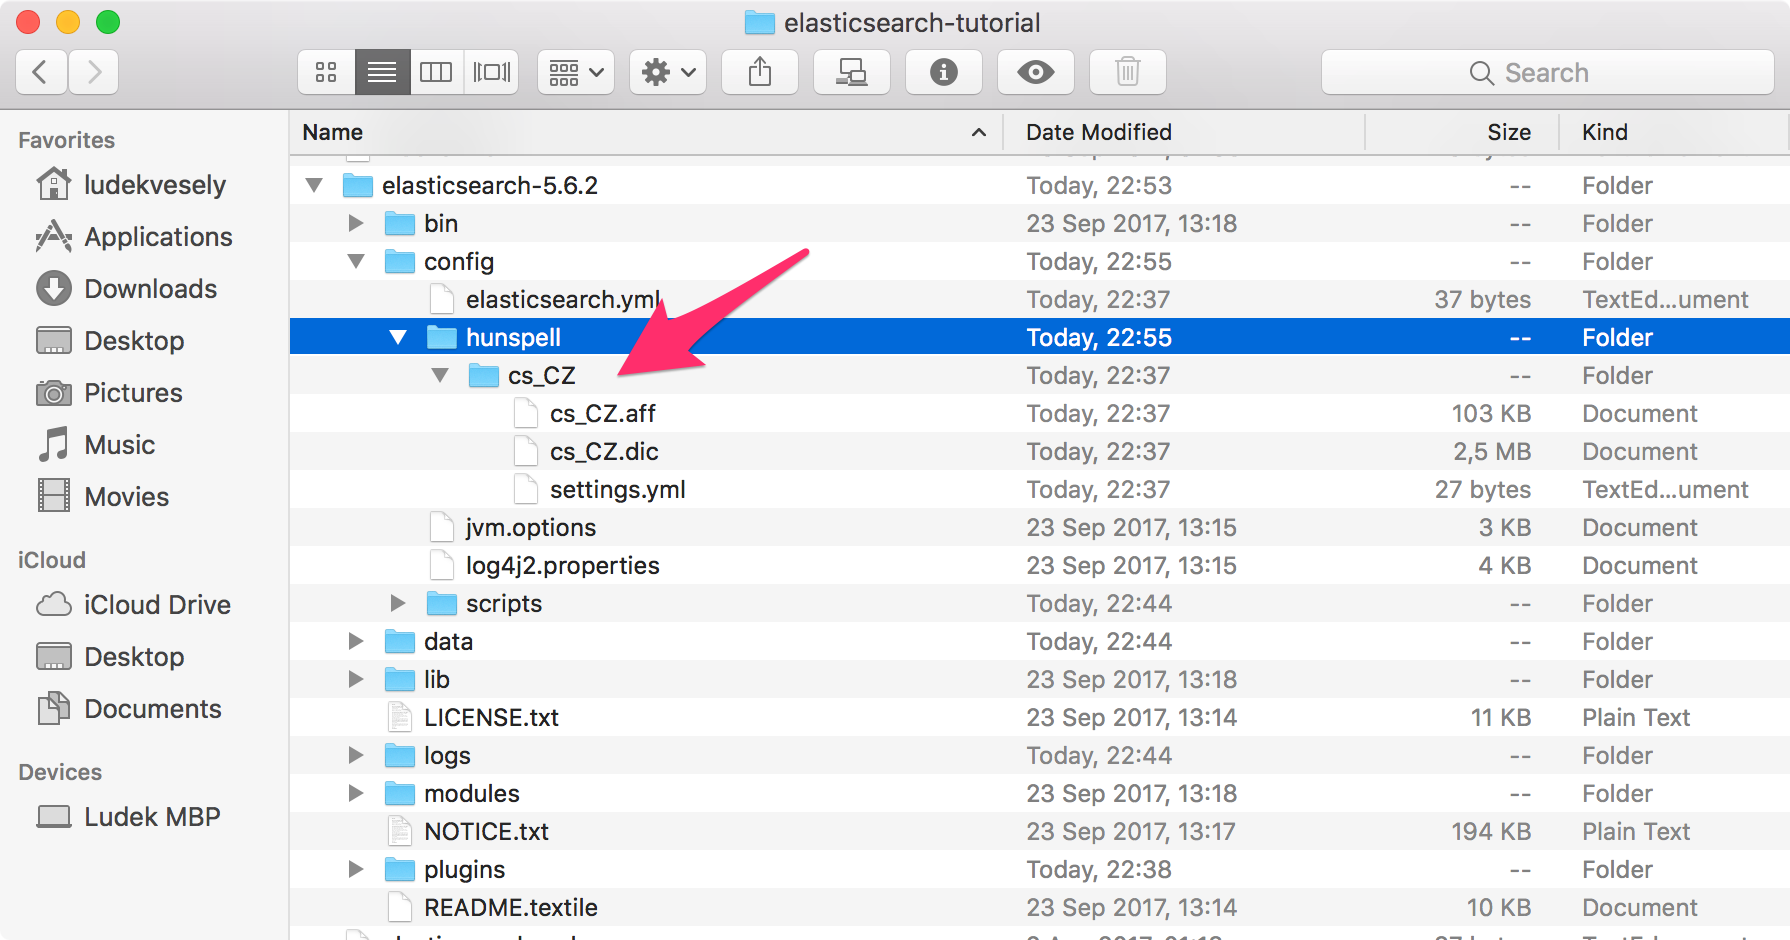Expand the logs folder
Screen dimensions: 1790x940
tap(356, 755)
